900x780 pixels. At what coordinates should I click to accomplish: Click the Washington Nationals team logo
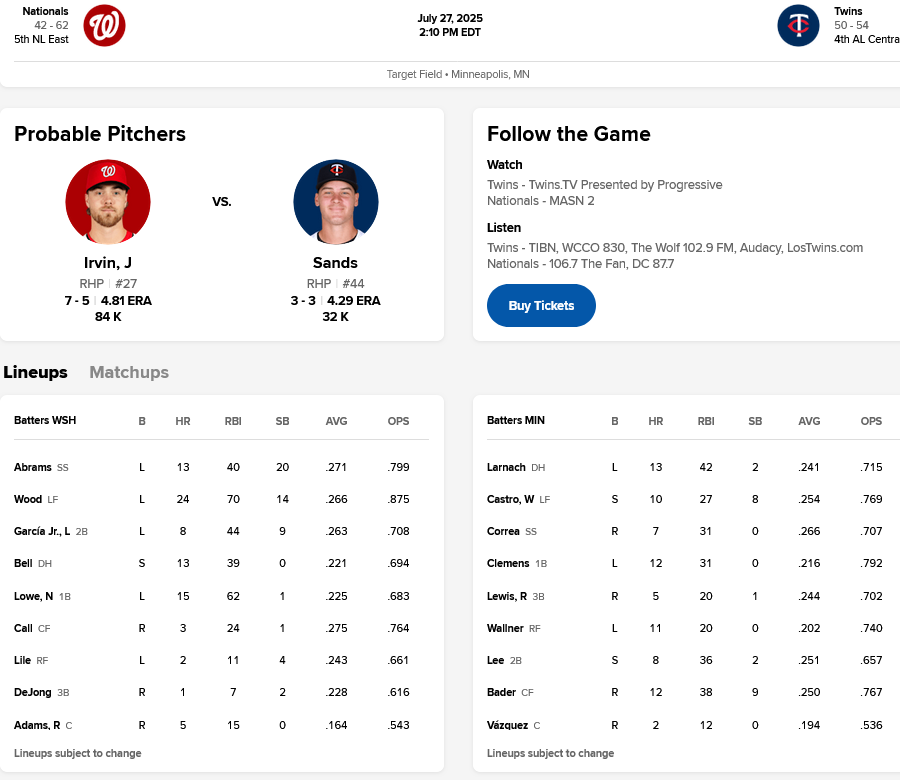click(104, 26)
